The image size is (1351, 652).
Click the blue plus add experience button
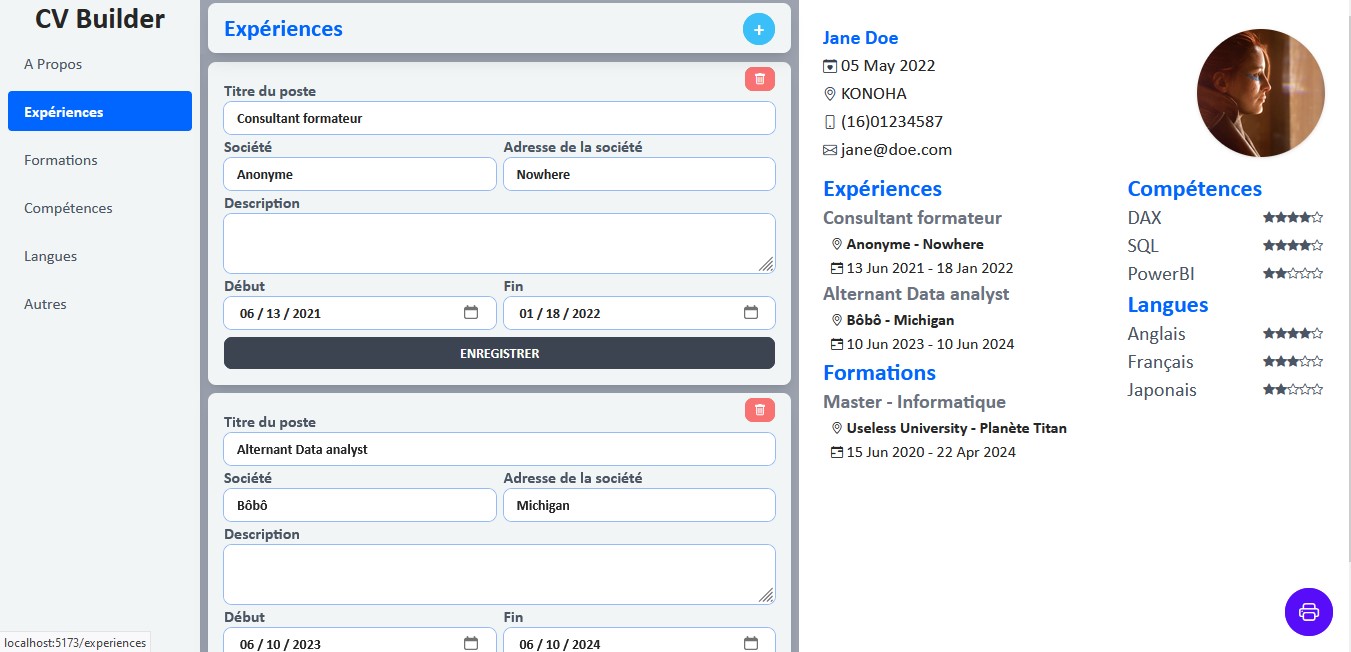point(758,30)
